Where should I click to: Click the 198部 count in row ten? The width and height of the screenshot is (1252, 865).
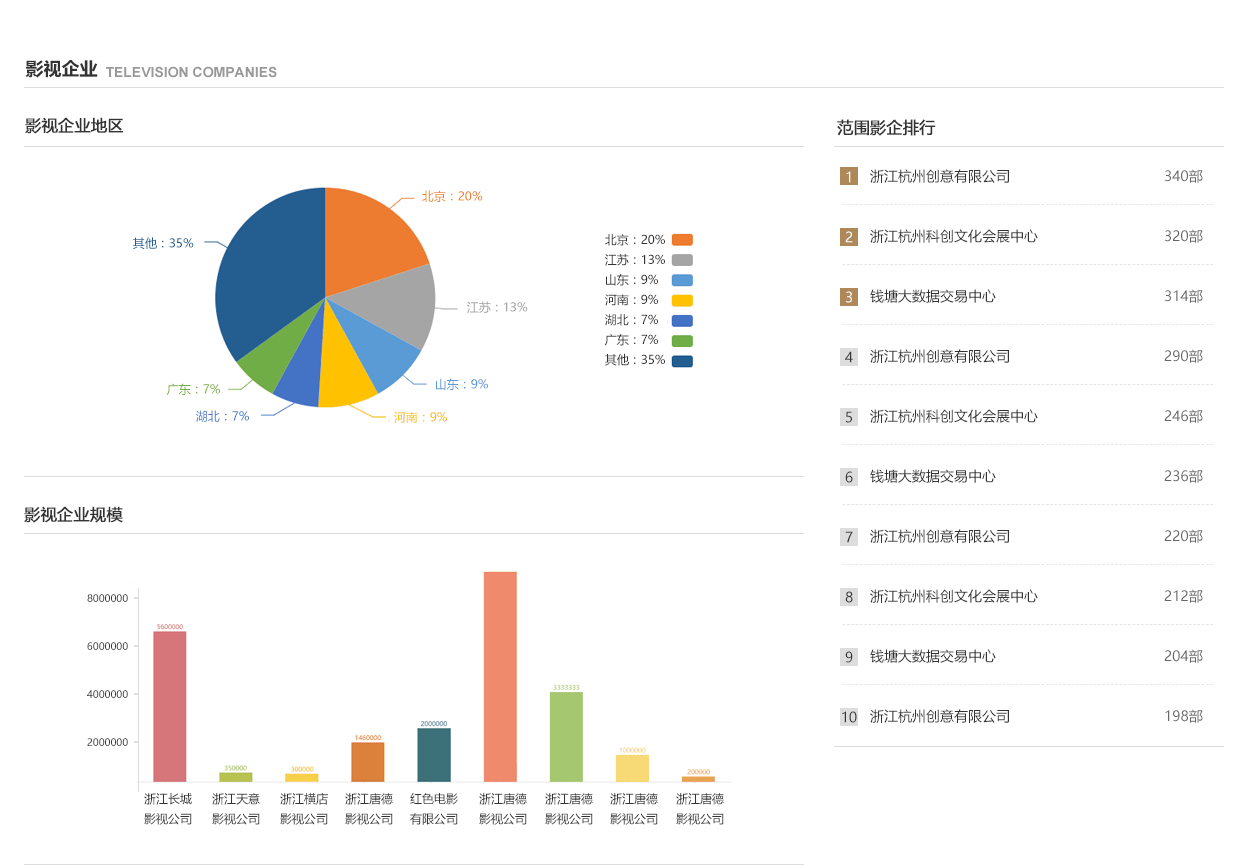(1183, 716)
